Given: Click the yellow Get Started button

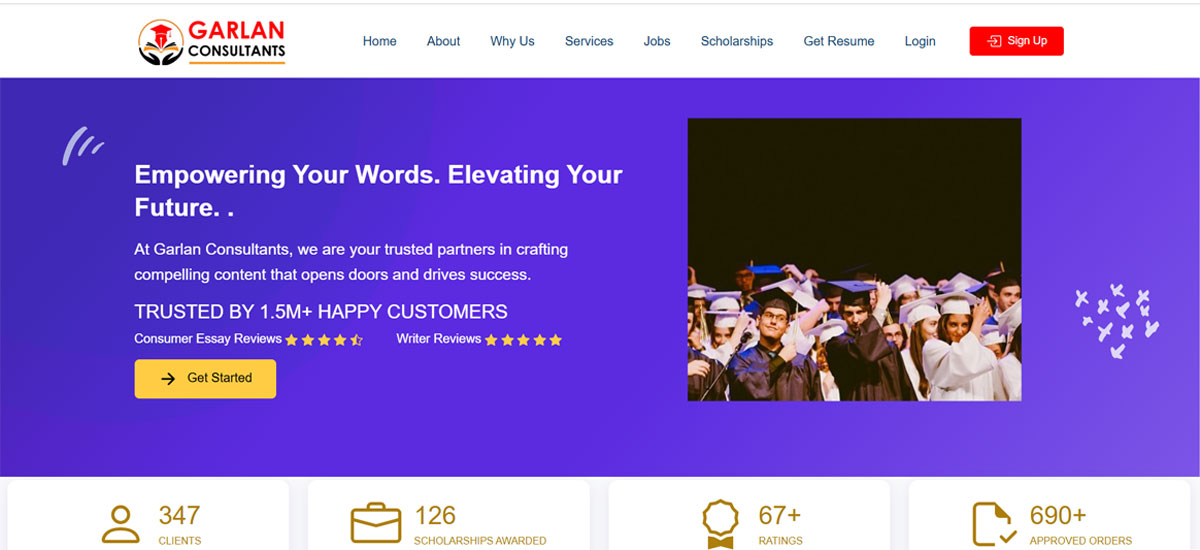Looking at the screenshot, I should [x=205, y=379].
